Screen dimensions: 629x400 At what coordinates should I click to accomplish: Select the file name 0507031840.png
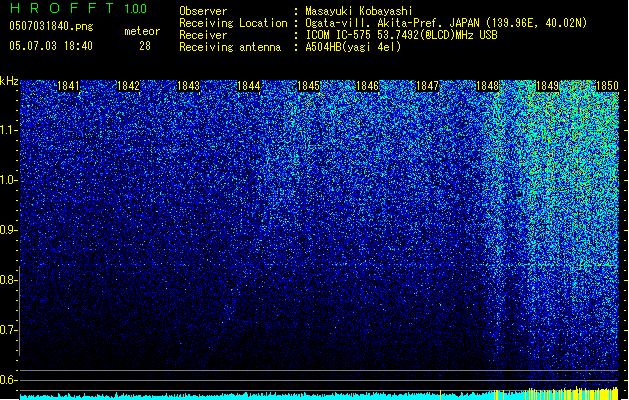(51, 26)
